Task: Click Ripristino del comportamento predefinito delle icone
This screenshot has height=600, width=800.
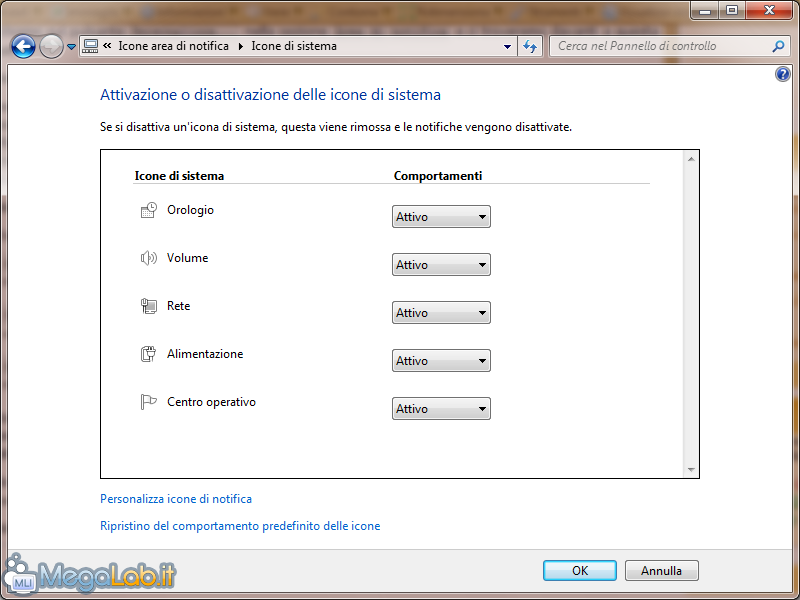Action: pyautogui.click(x=240, y=526)
